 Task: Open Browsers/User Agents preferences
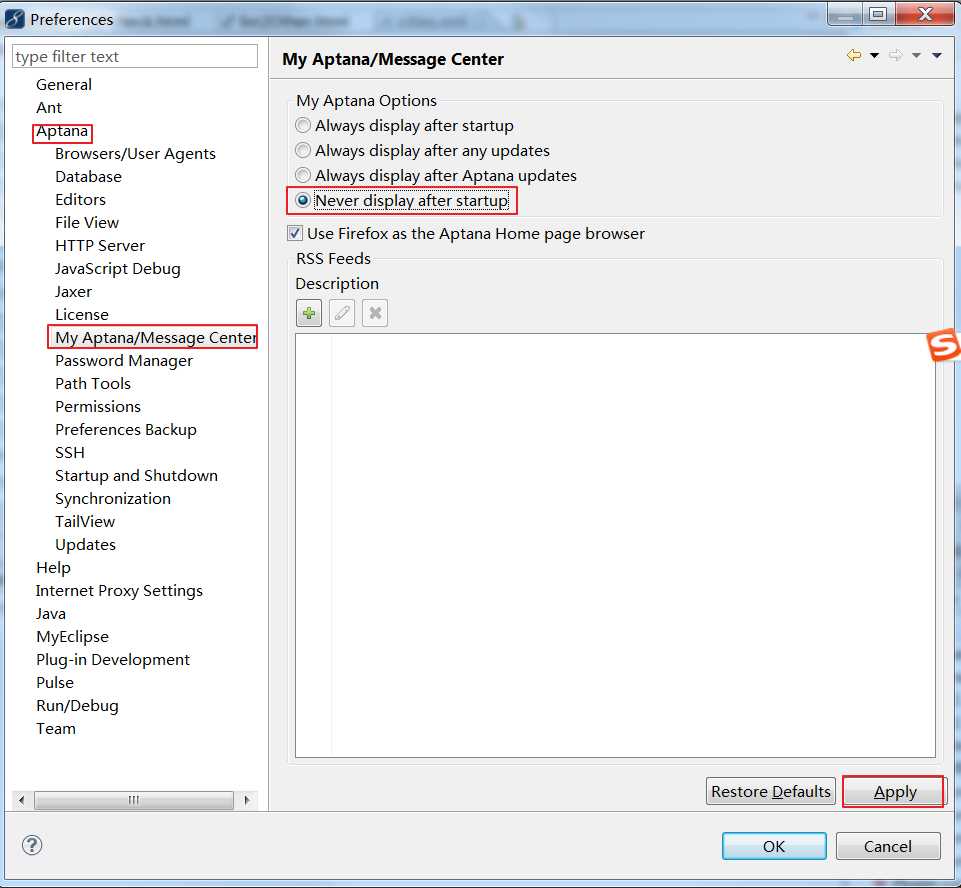[x=135, y=154]
